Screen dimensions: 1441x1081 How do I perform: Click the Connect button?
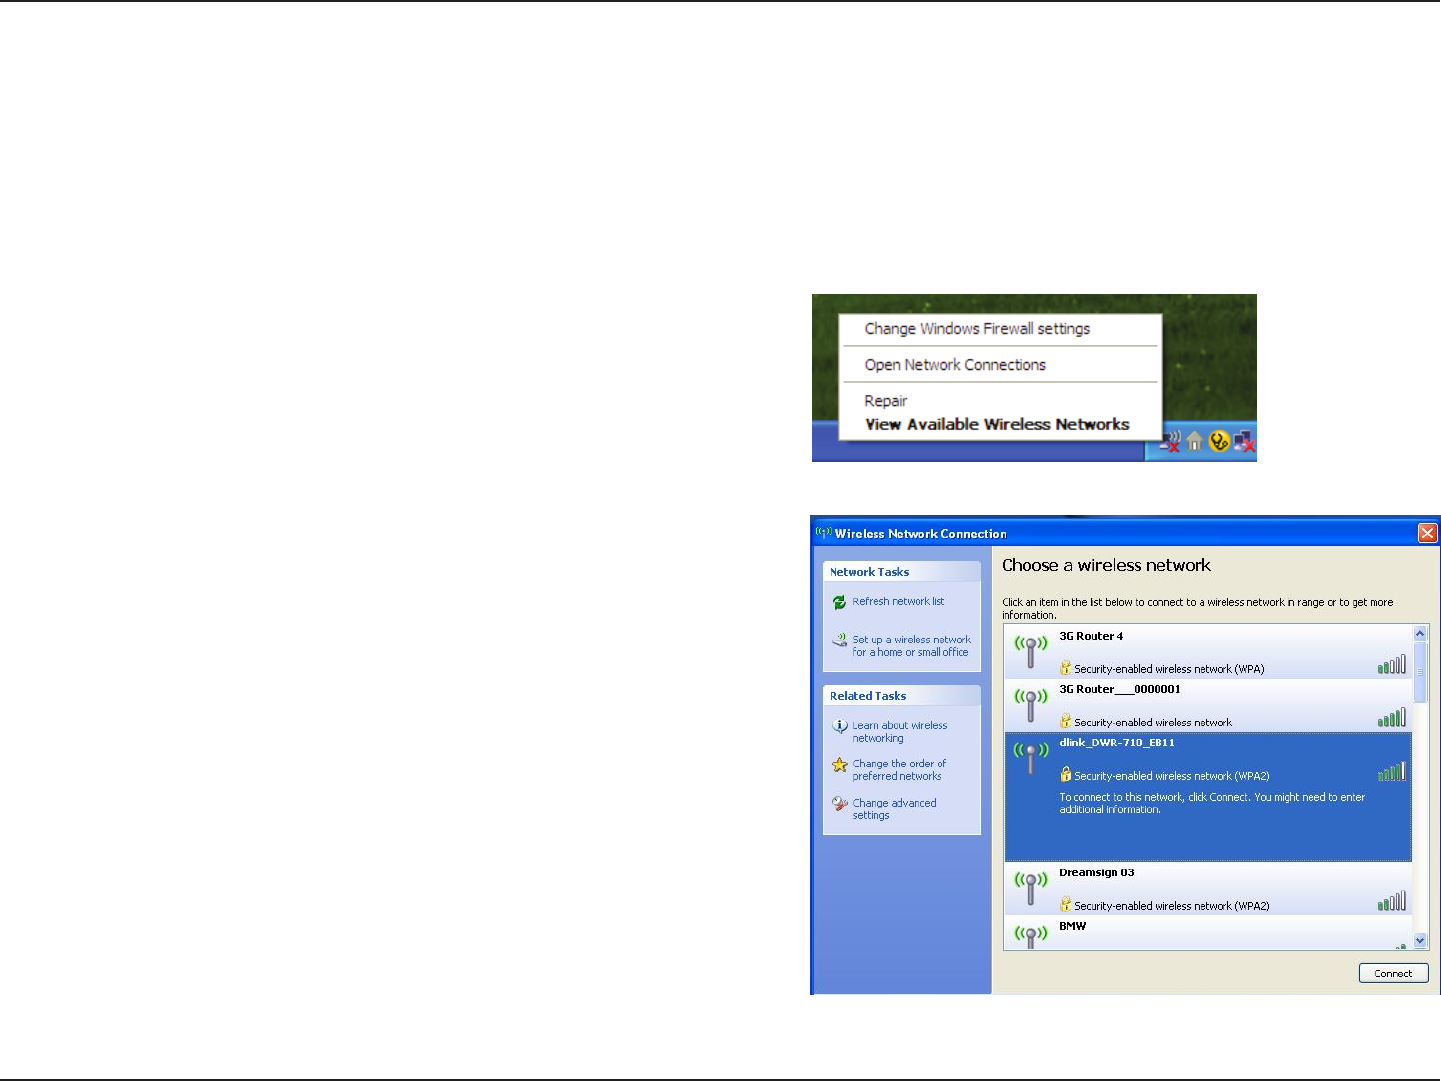click(1393, 973)
